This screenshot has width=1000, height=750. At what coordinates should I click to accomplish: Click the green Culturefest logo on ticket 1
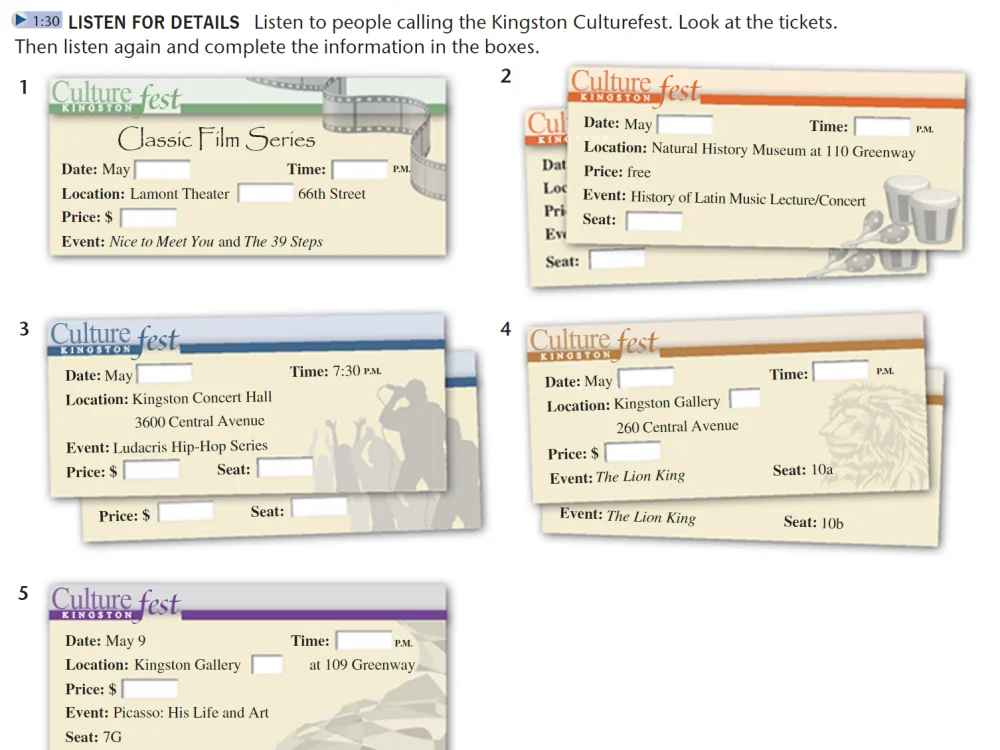(116, 98)
